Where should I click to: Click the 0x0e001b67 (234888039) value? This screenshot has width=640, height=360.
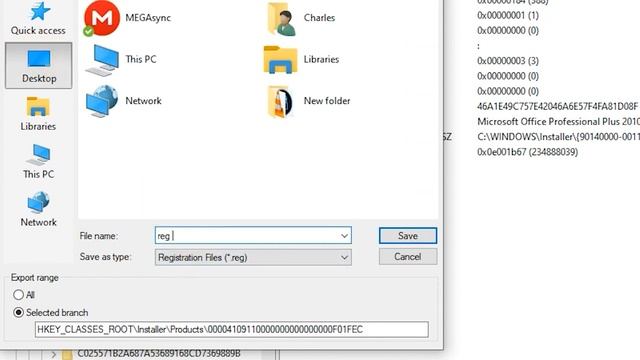[x=527, y=152]
